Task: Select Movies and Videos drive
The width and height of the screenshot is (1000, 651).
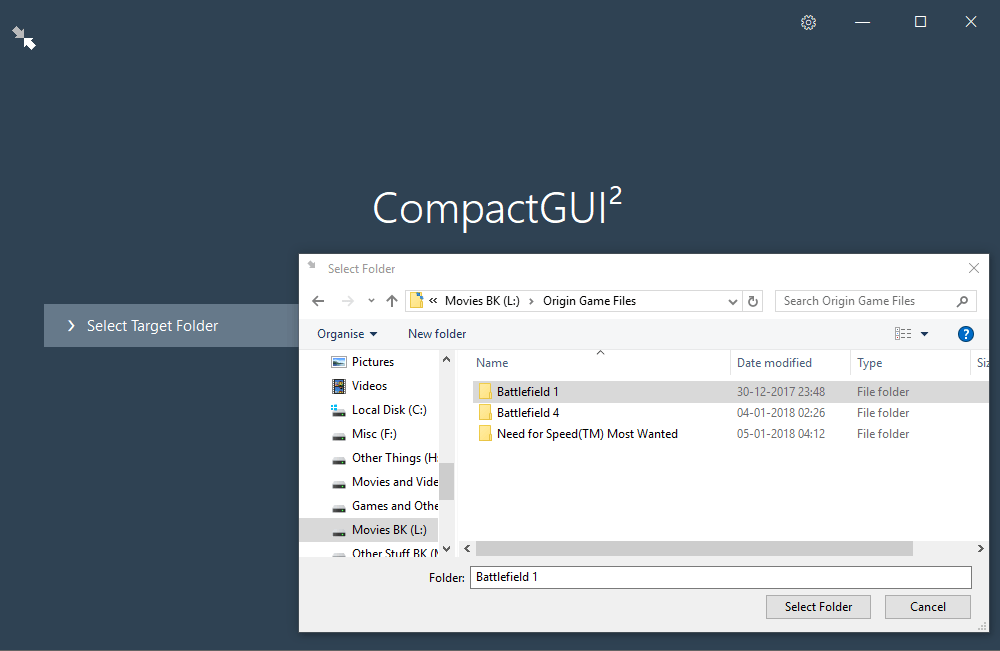Action: coord(394,482)
